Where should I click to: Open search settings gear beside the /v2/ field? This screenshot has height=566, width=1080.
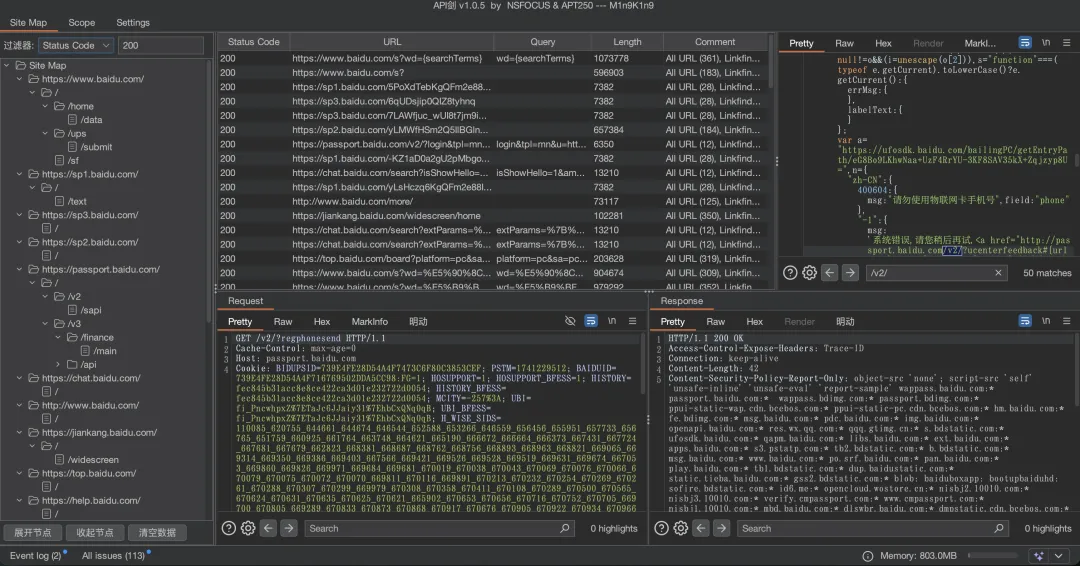click(x=809, y=273)
